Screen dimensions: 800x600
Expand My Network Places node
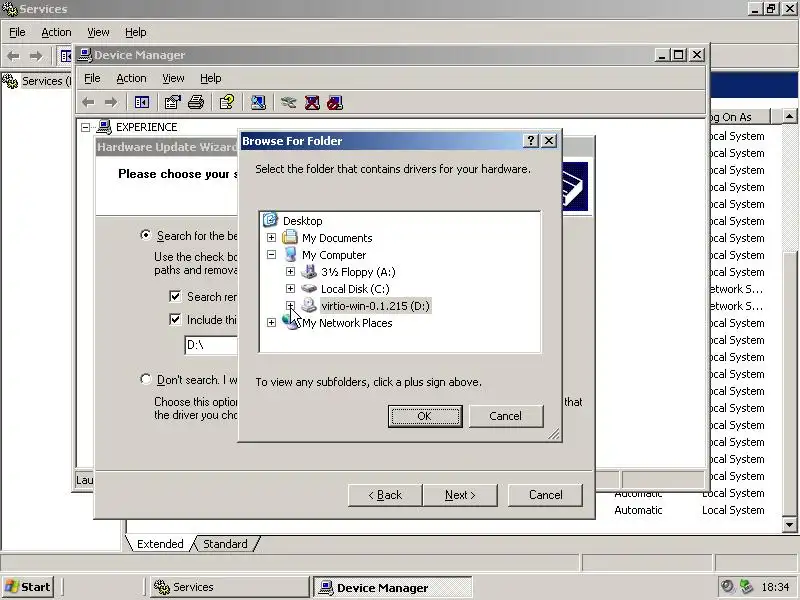pyautogui.click(x=271, y=322)
